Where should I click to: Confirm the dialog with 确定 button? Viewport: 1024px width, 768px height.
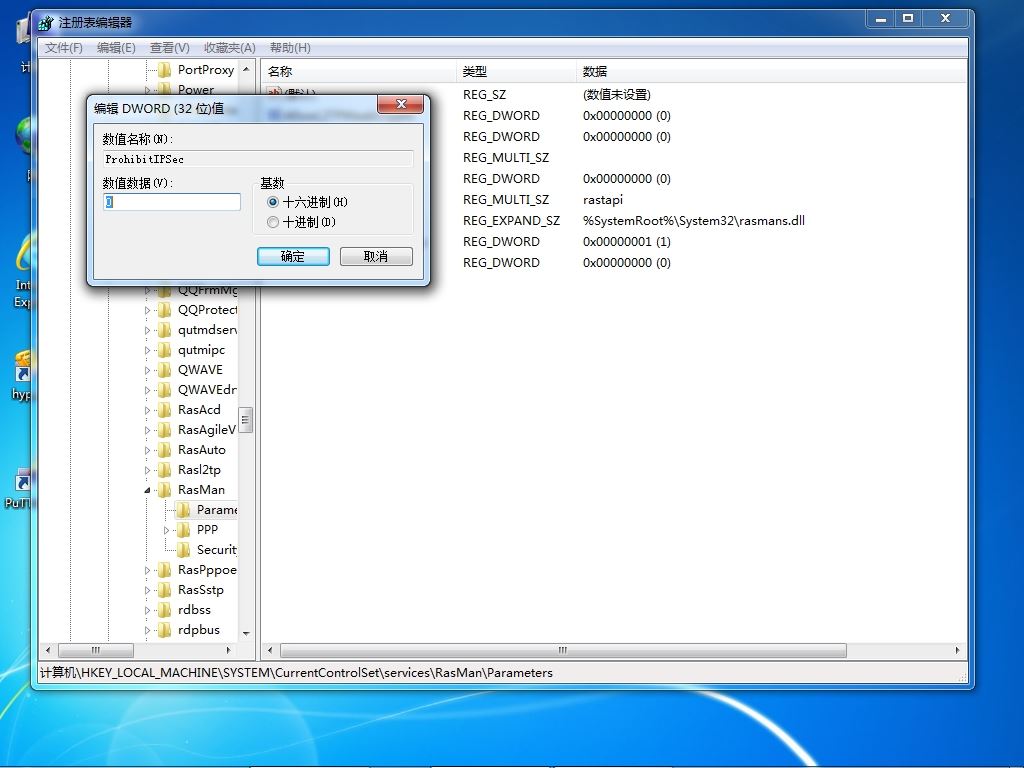tap(293, 257)
